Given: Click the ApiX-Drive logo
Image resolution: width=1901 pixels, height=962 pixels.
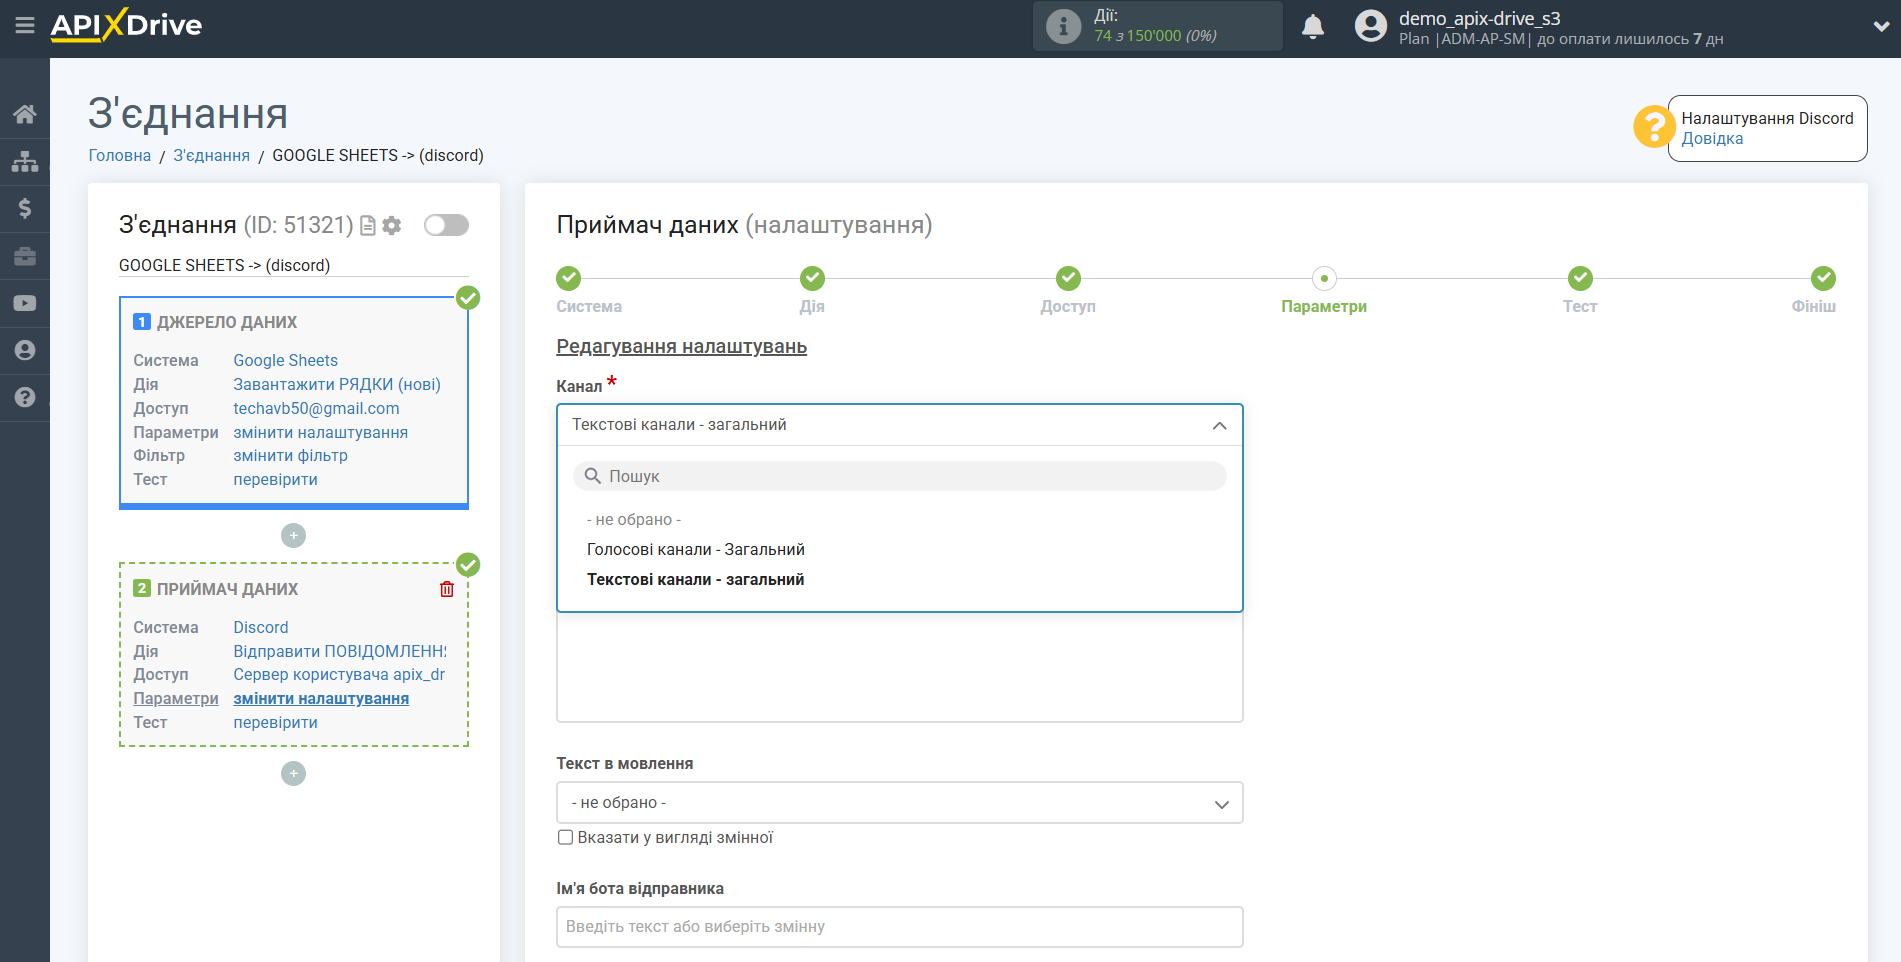Looking at the screenshot, I should (x=126, y=25).
